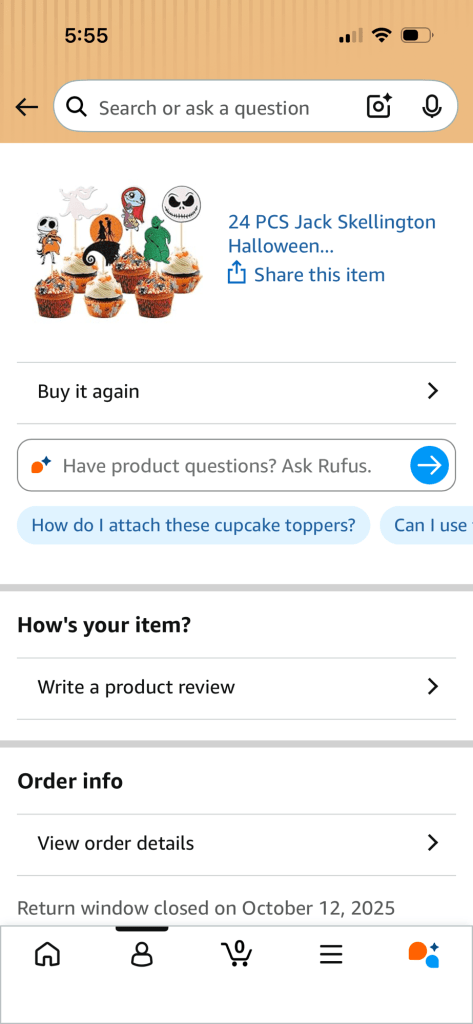This screenshot has height=1024, width=473.
Task: Open the shopping cart tab
Action: point(236,953)
